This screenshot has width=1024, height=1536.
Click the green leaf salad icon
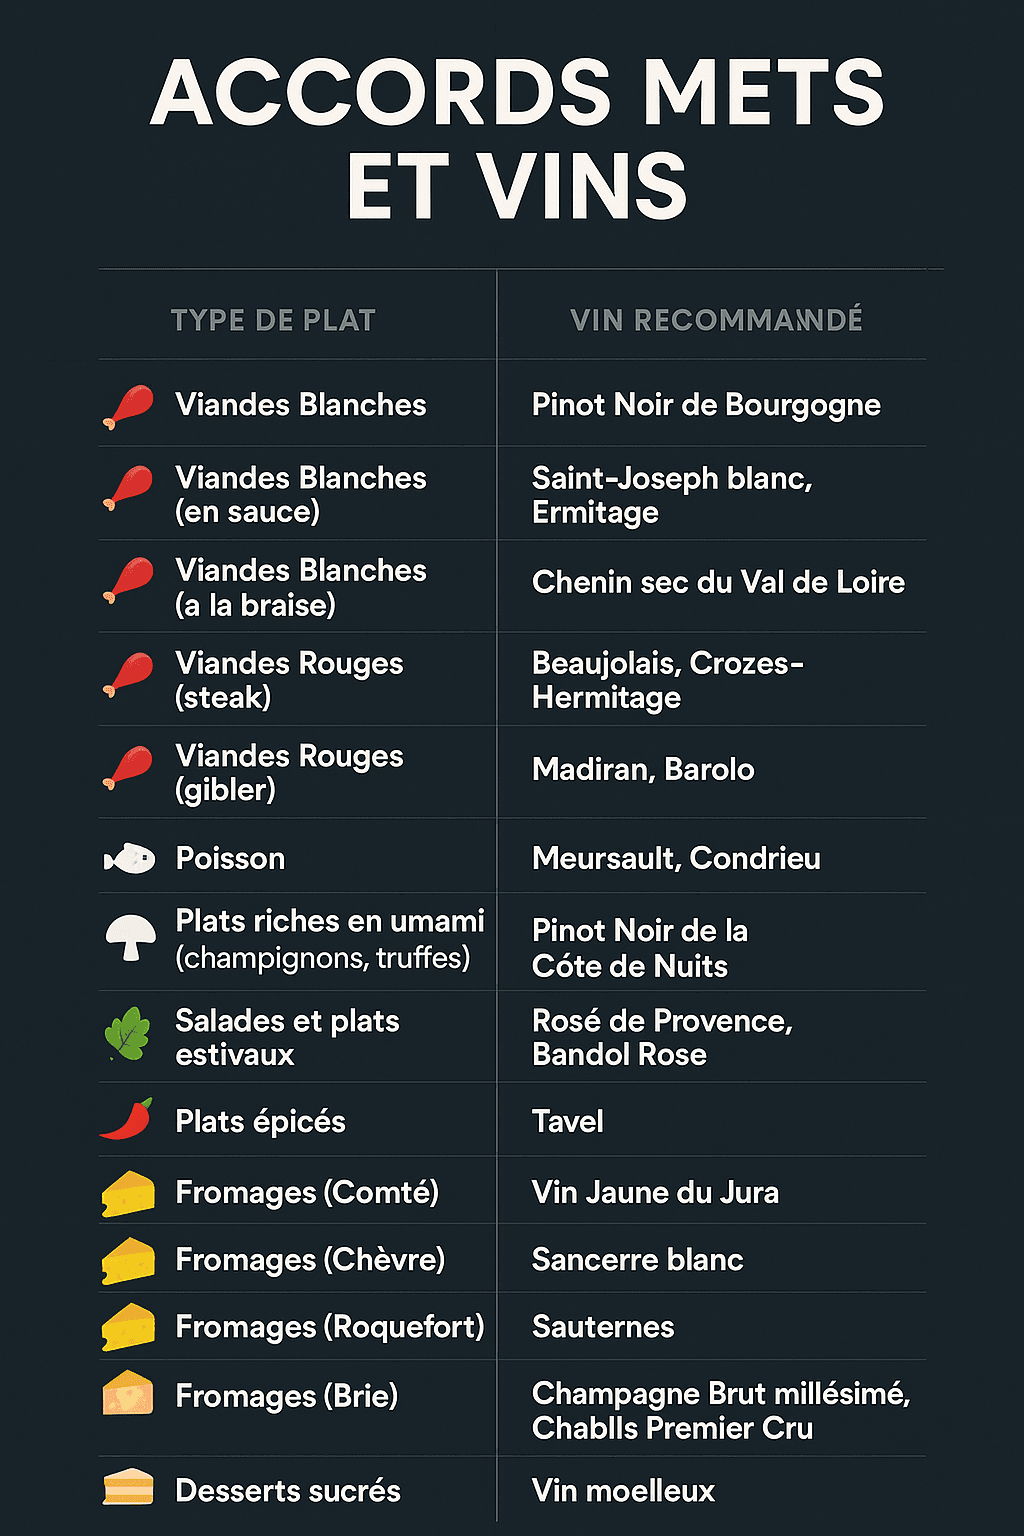point(127,1034)
